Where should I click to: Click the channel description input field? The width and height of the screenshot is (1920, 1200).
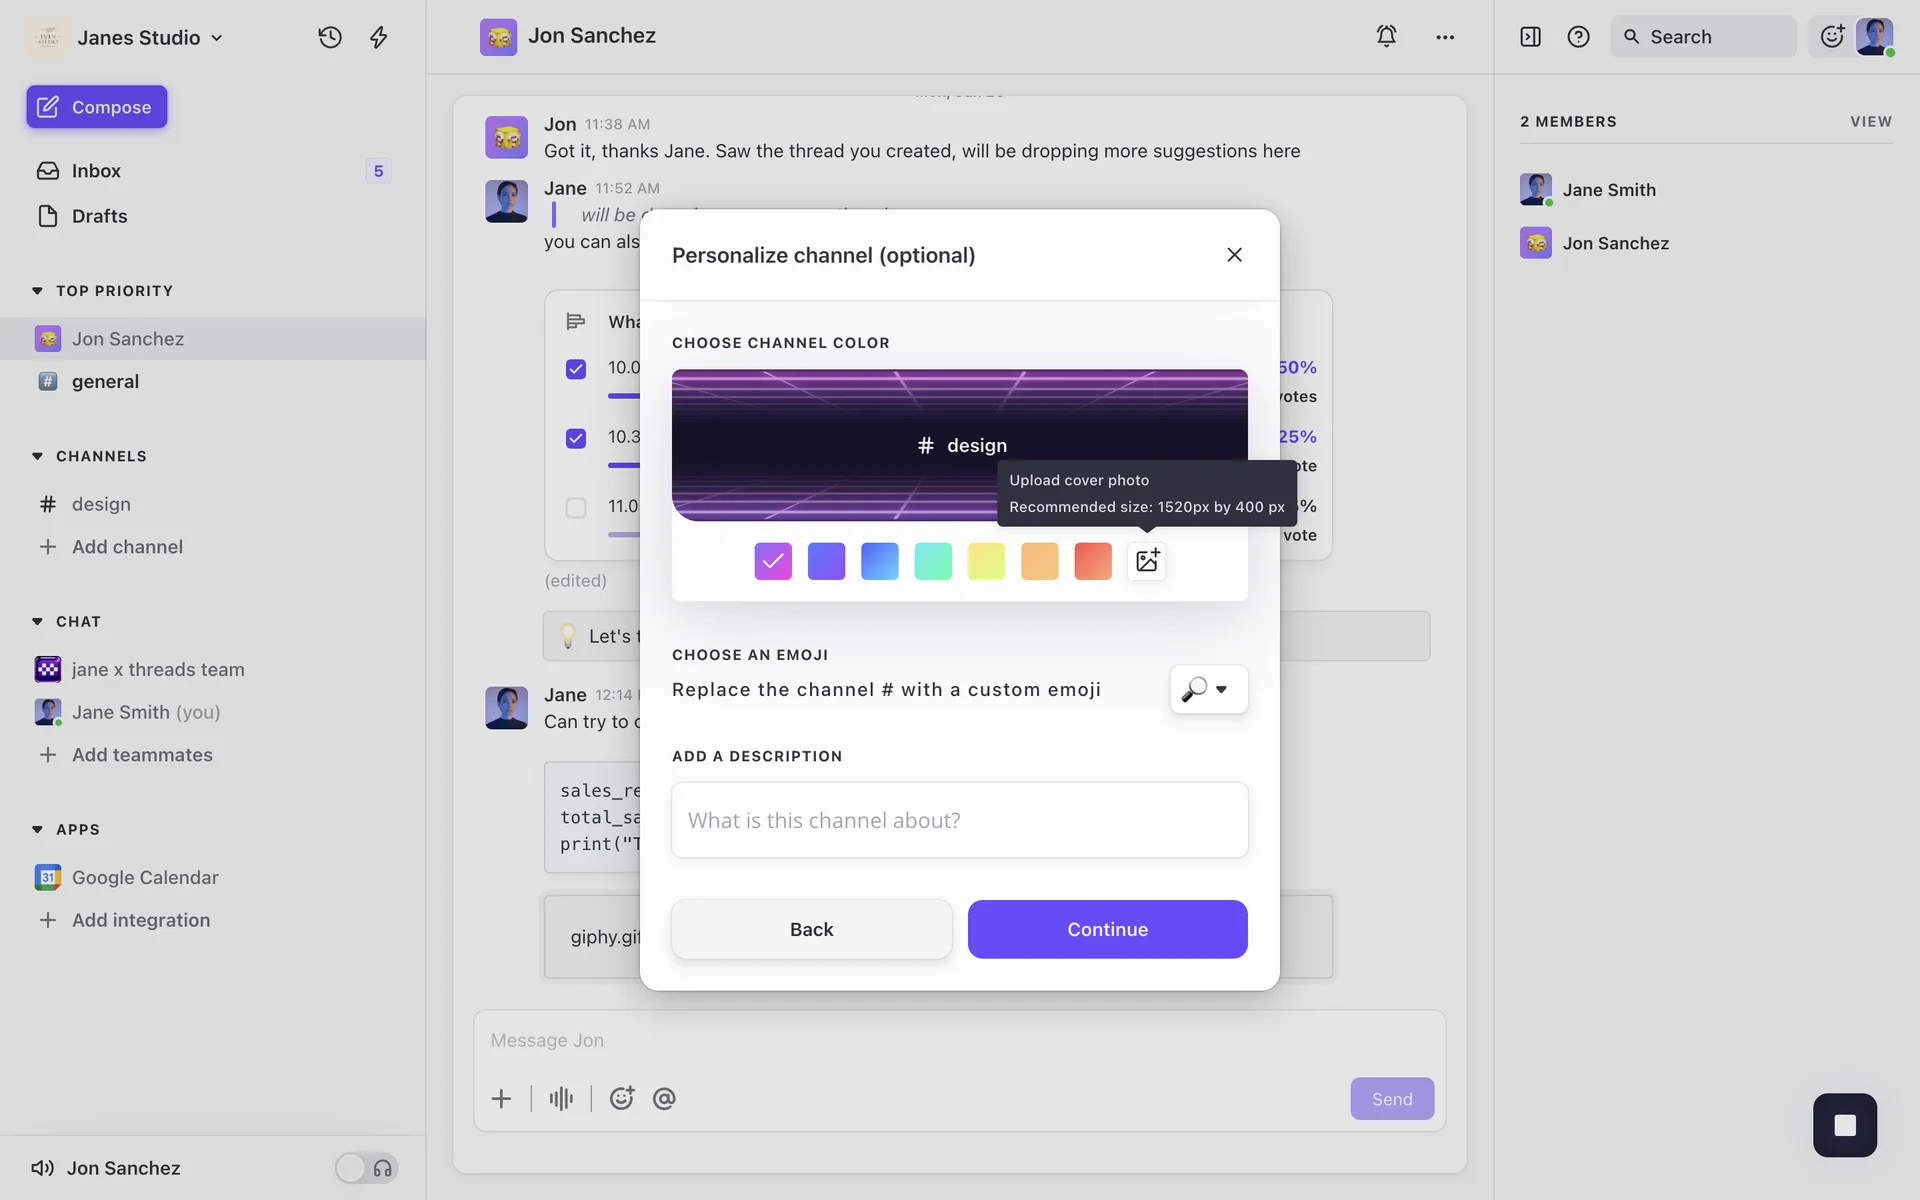click(959, 820)
